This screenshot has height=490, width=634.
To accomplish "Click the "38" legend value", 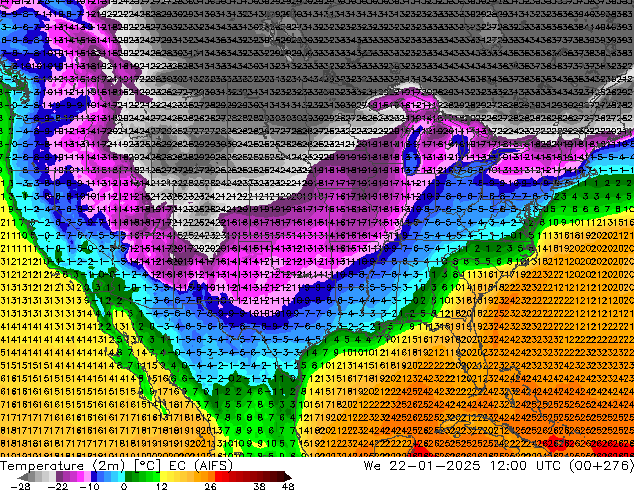I will [x=259, y=486].
